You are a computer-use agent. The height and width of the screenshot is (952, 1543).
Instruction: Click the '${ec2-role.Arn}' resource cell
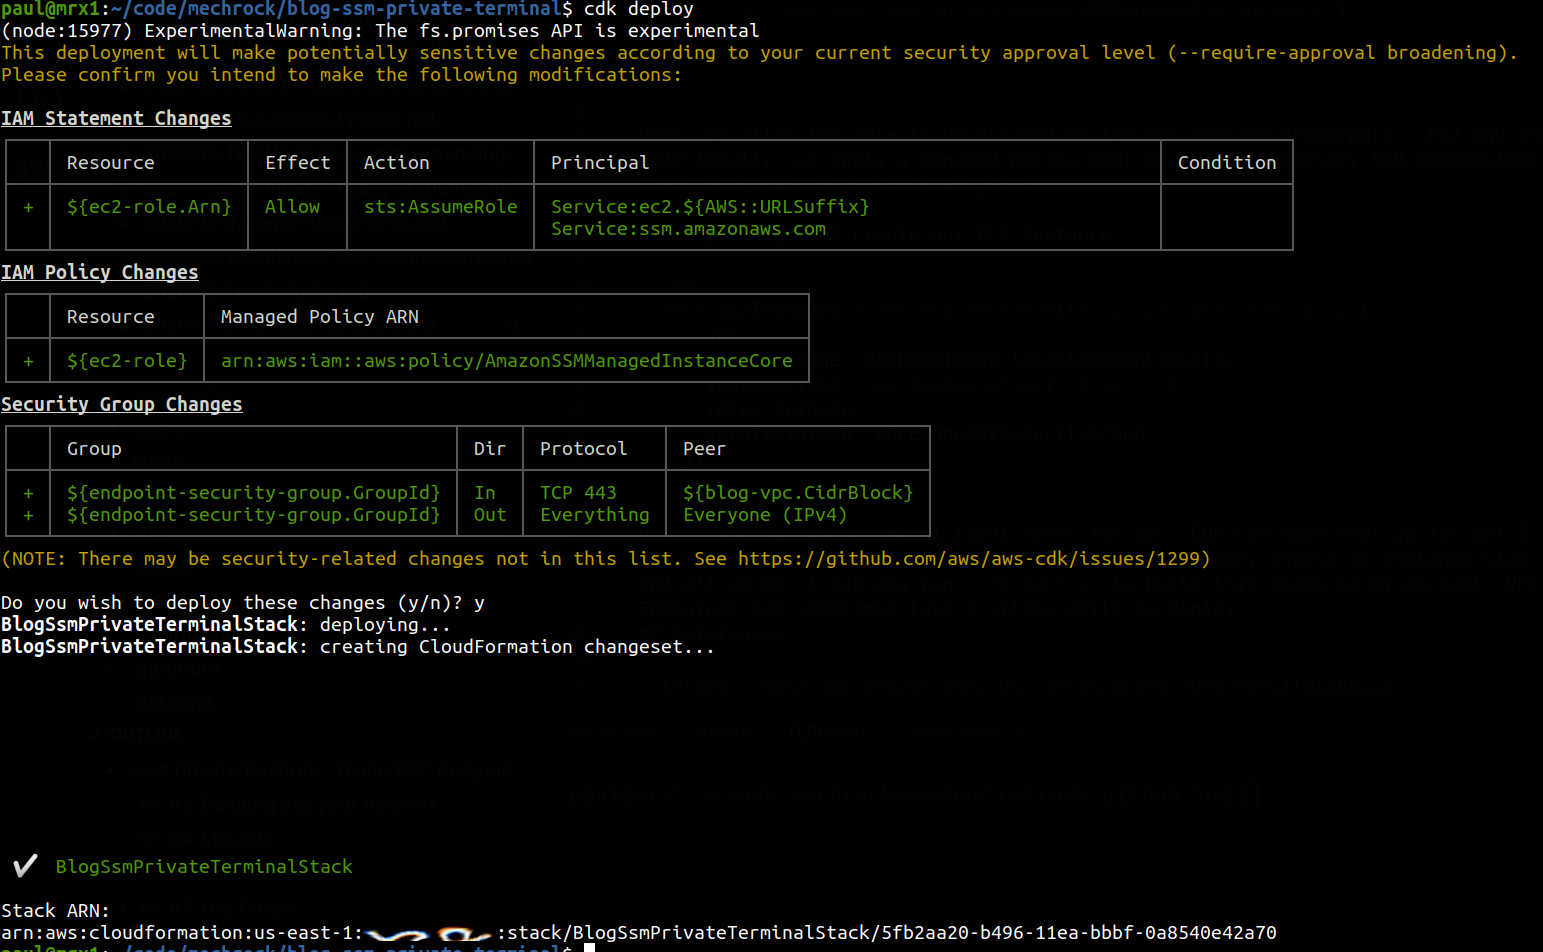pyautogui.click(x=149, y=206)
